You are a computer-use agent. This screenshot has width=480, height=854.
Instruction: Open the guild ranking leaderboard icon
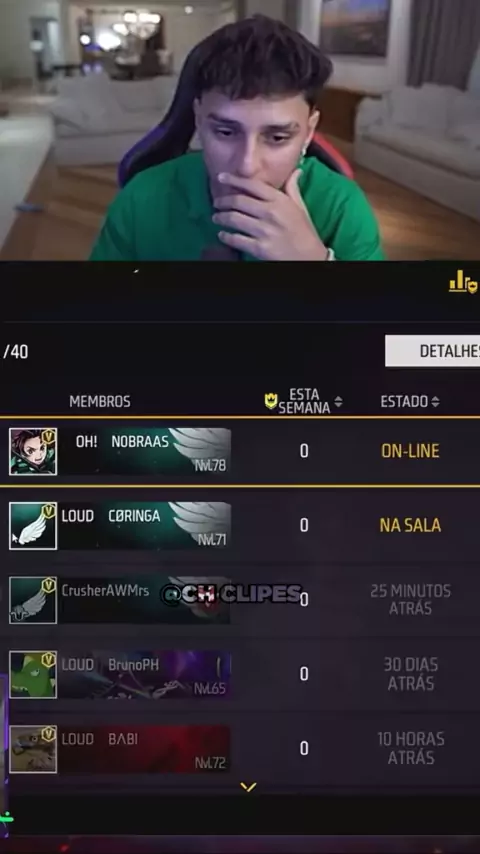(463, 282)
